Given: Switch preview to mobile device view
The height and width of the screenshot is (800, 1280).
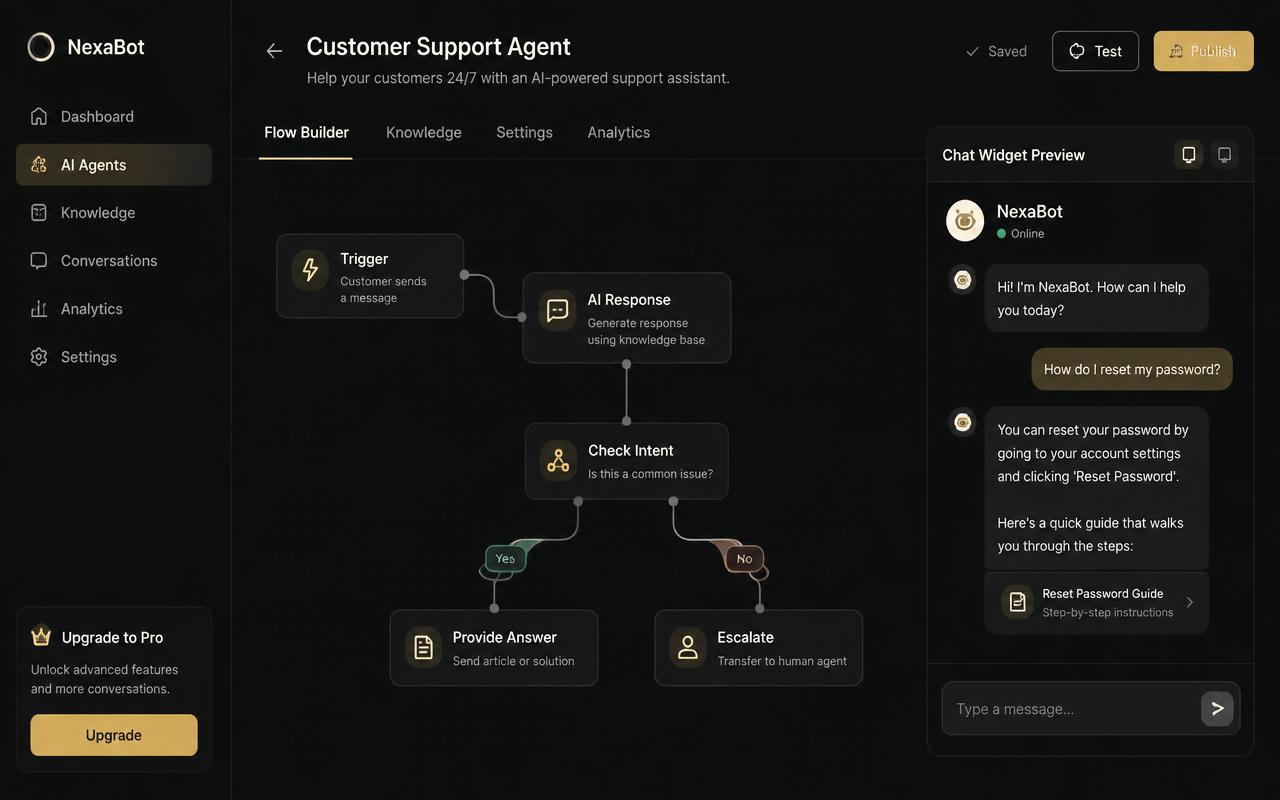Looking at the screenshot, I should click(x=1188, y=155).
